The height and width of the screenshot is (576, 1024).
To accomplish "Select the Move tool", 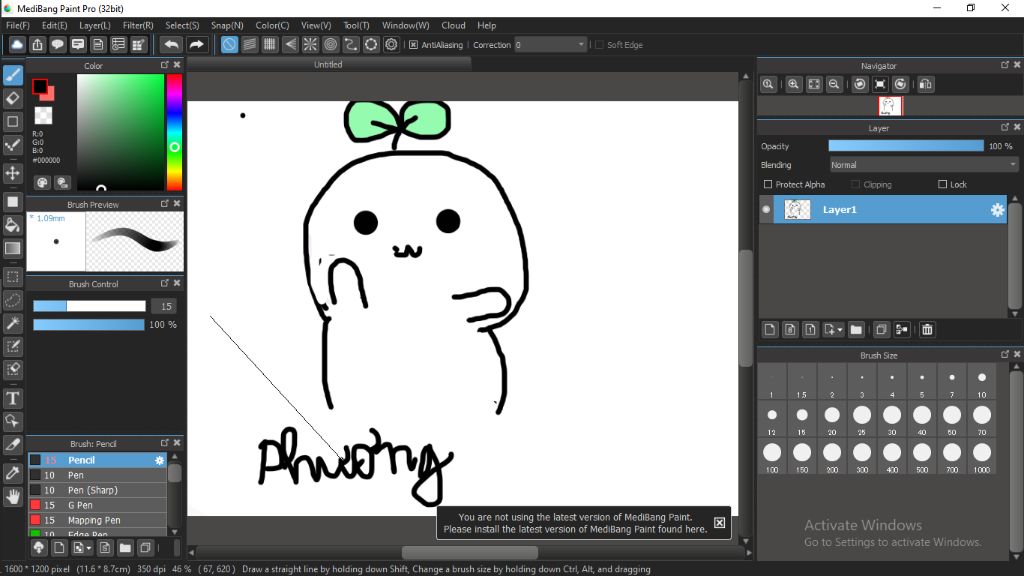I will tap(12, 173).
